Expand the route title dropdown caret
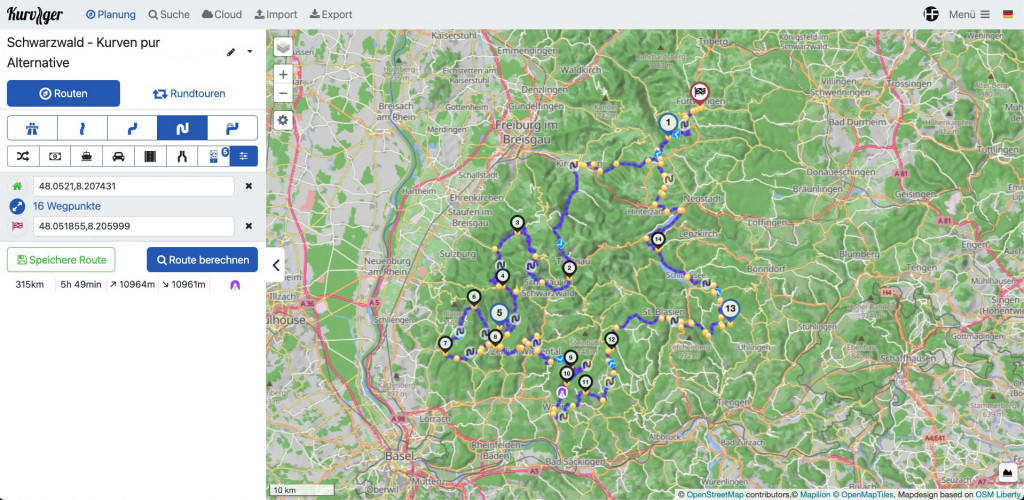1024x500 pixels. pyautogui.click(x=250, y=52)
